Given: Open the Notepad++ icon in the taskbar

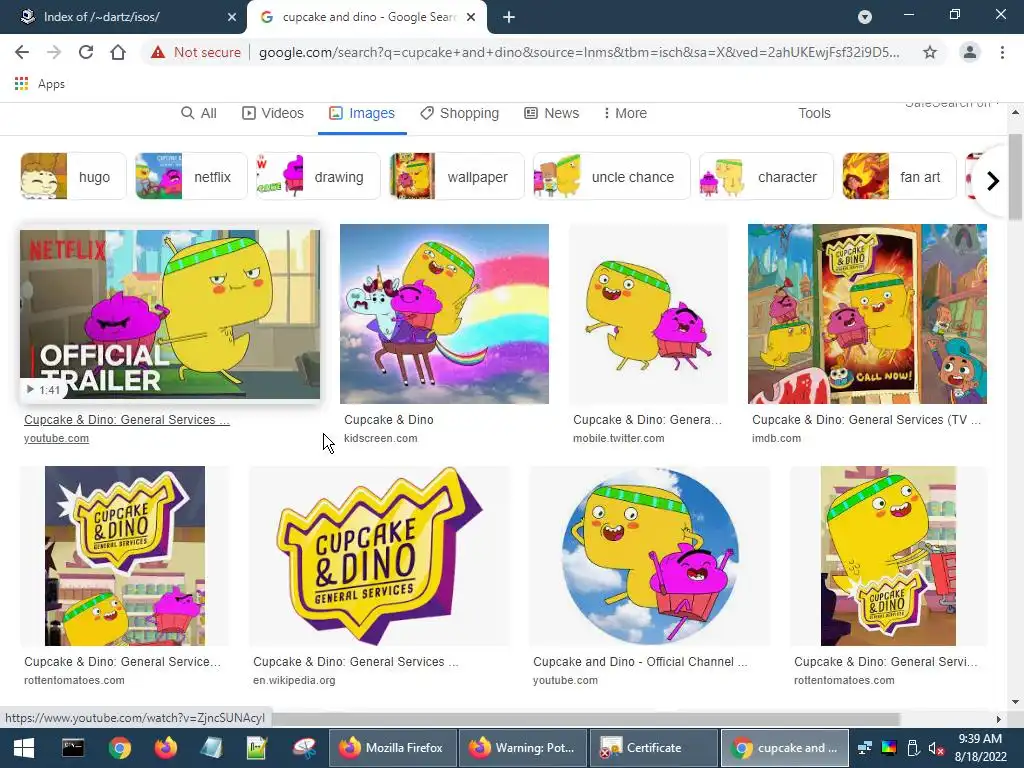Looking at the screenshot, I should [257, 748].
